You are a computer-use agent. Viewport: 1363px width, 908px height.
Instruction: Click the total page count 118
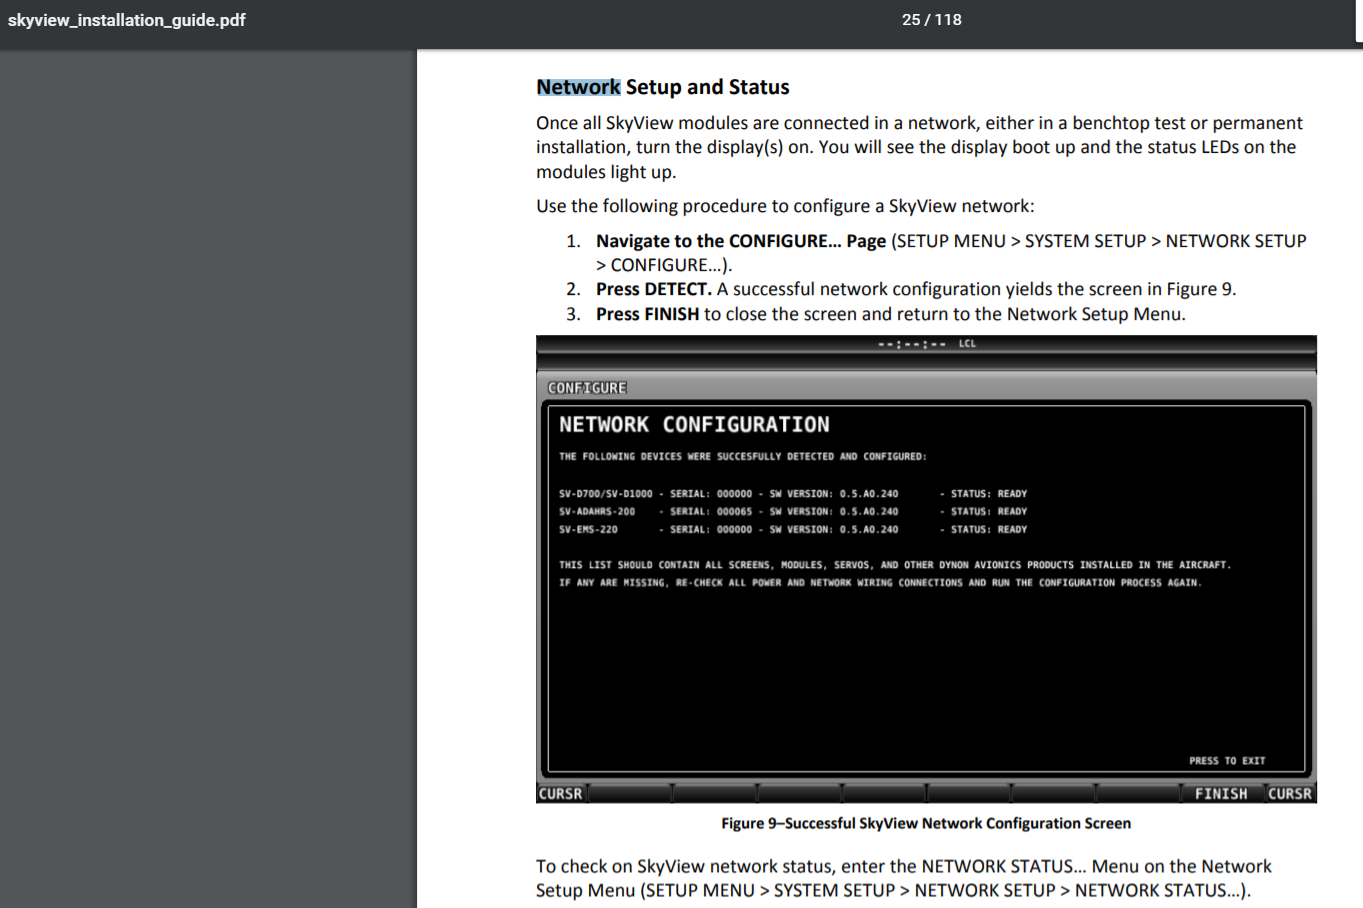[949, 20]
